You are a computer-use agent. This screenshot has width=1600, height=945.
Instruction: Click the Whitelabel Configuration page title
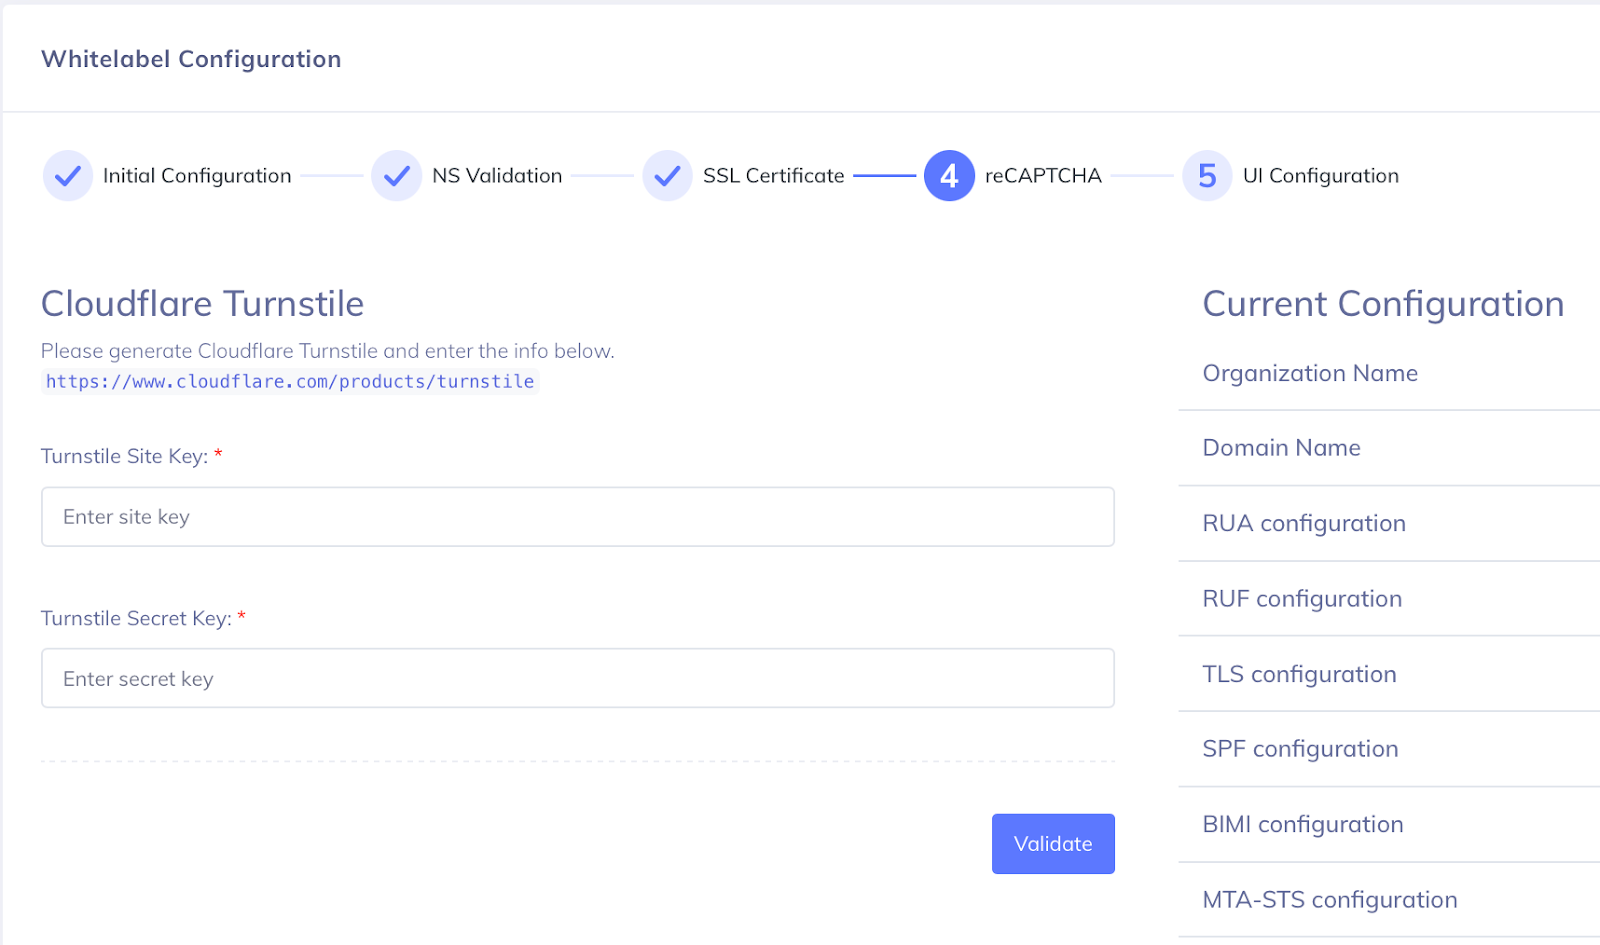191,59
